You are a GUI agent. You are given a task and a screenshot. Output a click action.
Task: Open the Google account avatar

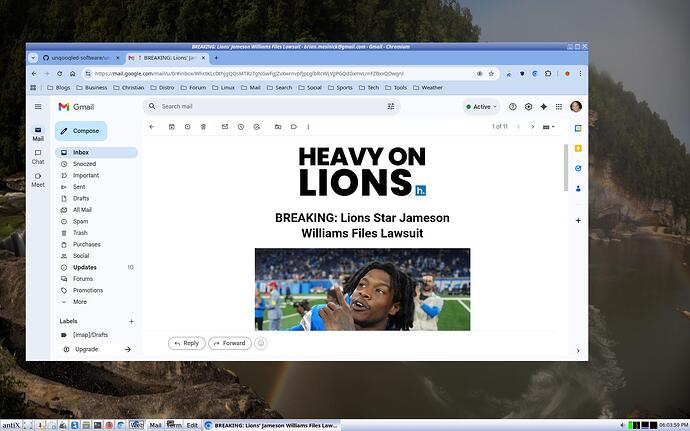tap(576, 107)
